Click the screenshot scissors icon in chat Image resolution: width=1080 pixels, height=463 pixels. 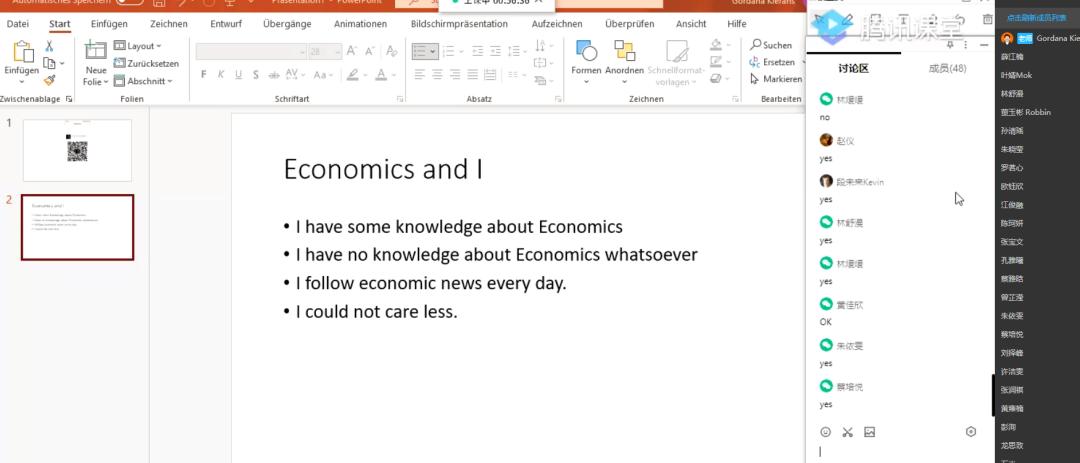[847, 432]
